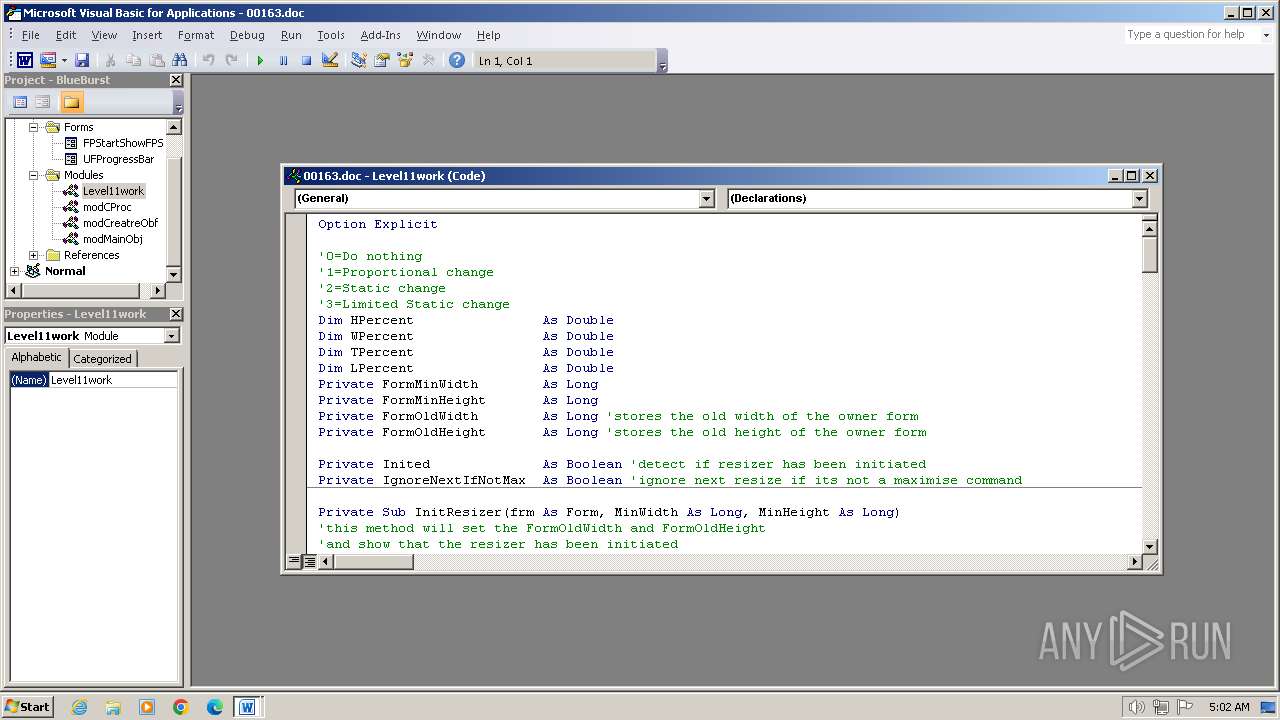
Task: Open the (Declarations) procedure dropdown
Action: pyautogui.click(x=1139, y=199)
